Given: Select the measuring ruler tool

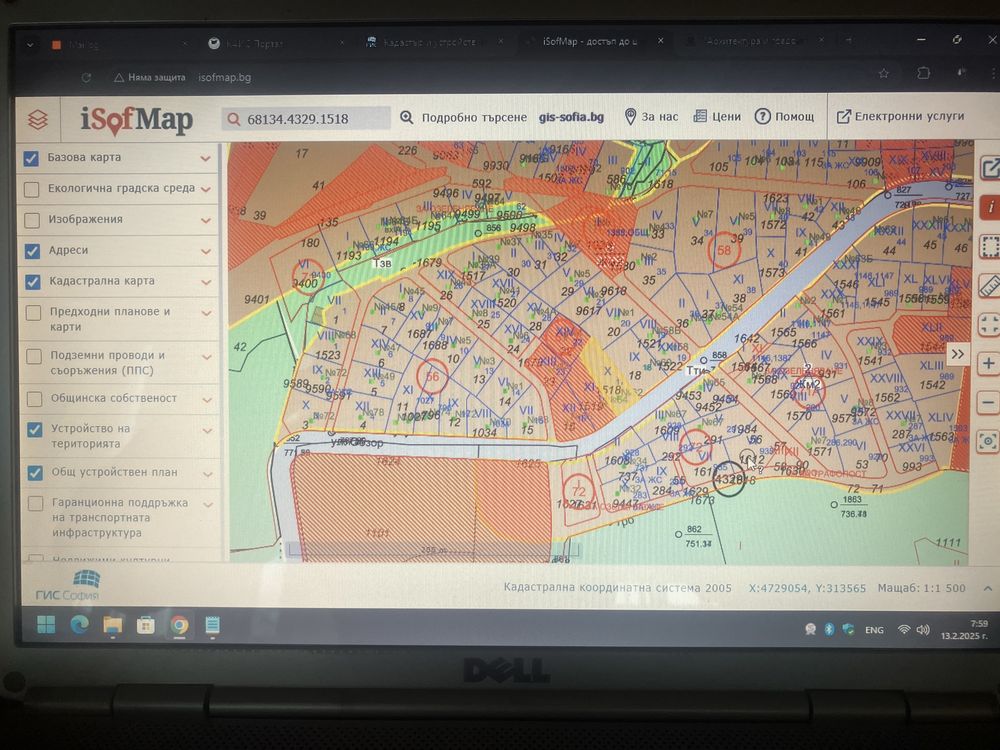Looking at the screenshot, I should coord(989,286).
